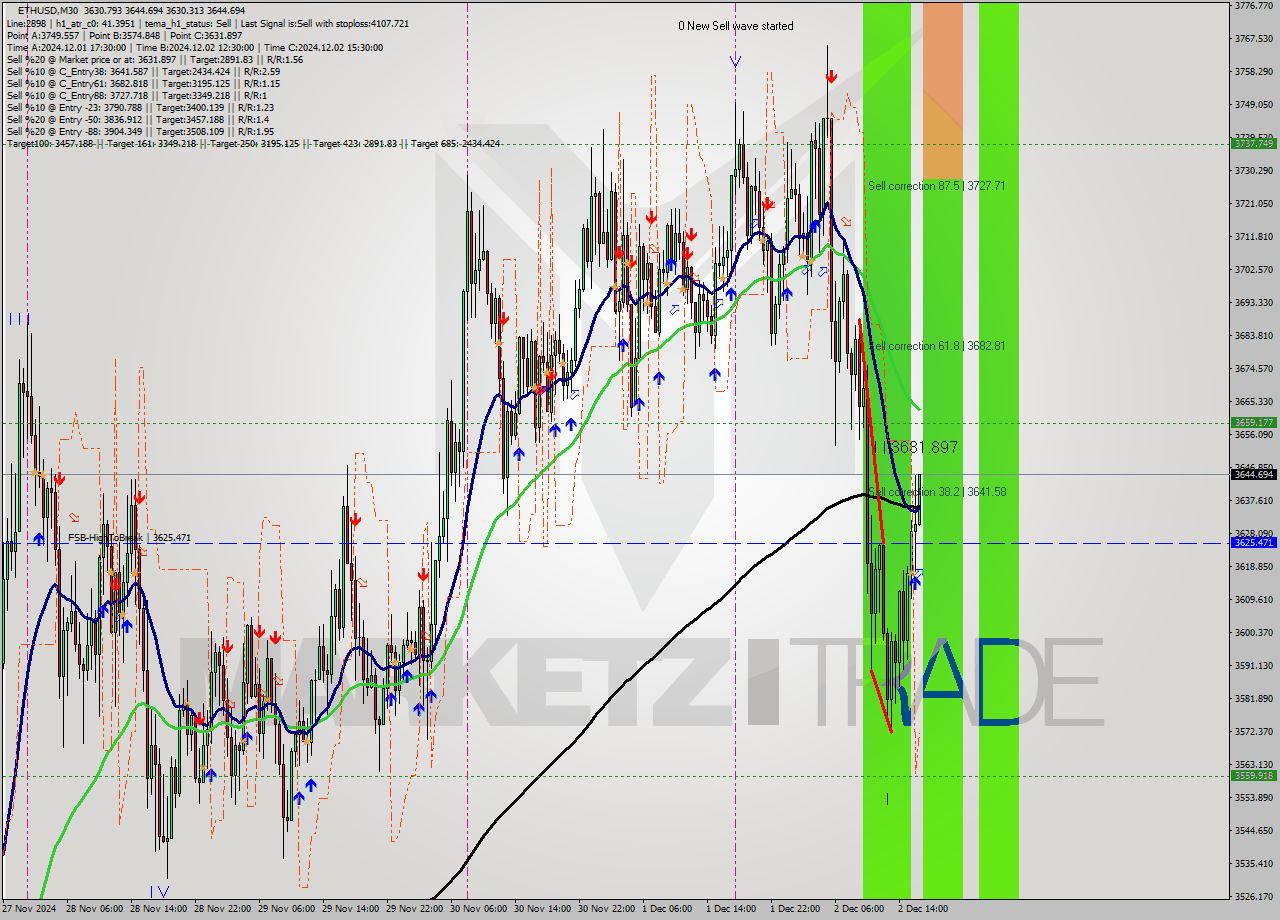Click the blue V marker near 28 Nov 14:00

163,891
